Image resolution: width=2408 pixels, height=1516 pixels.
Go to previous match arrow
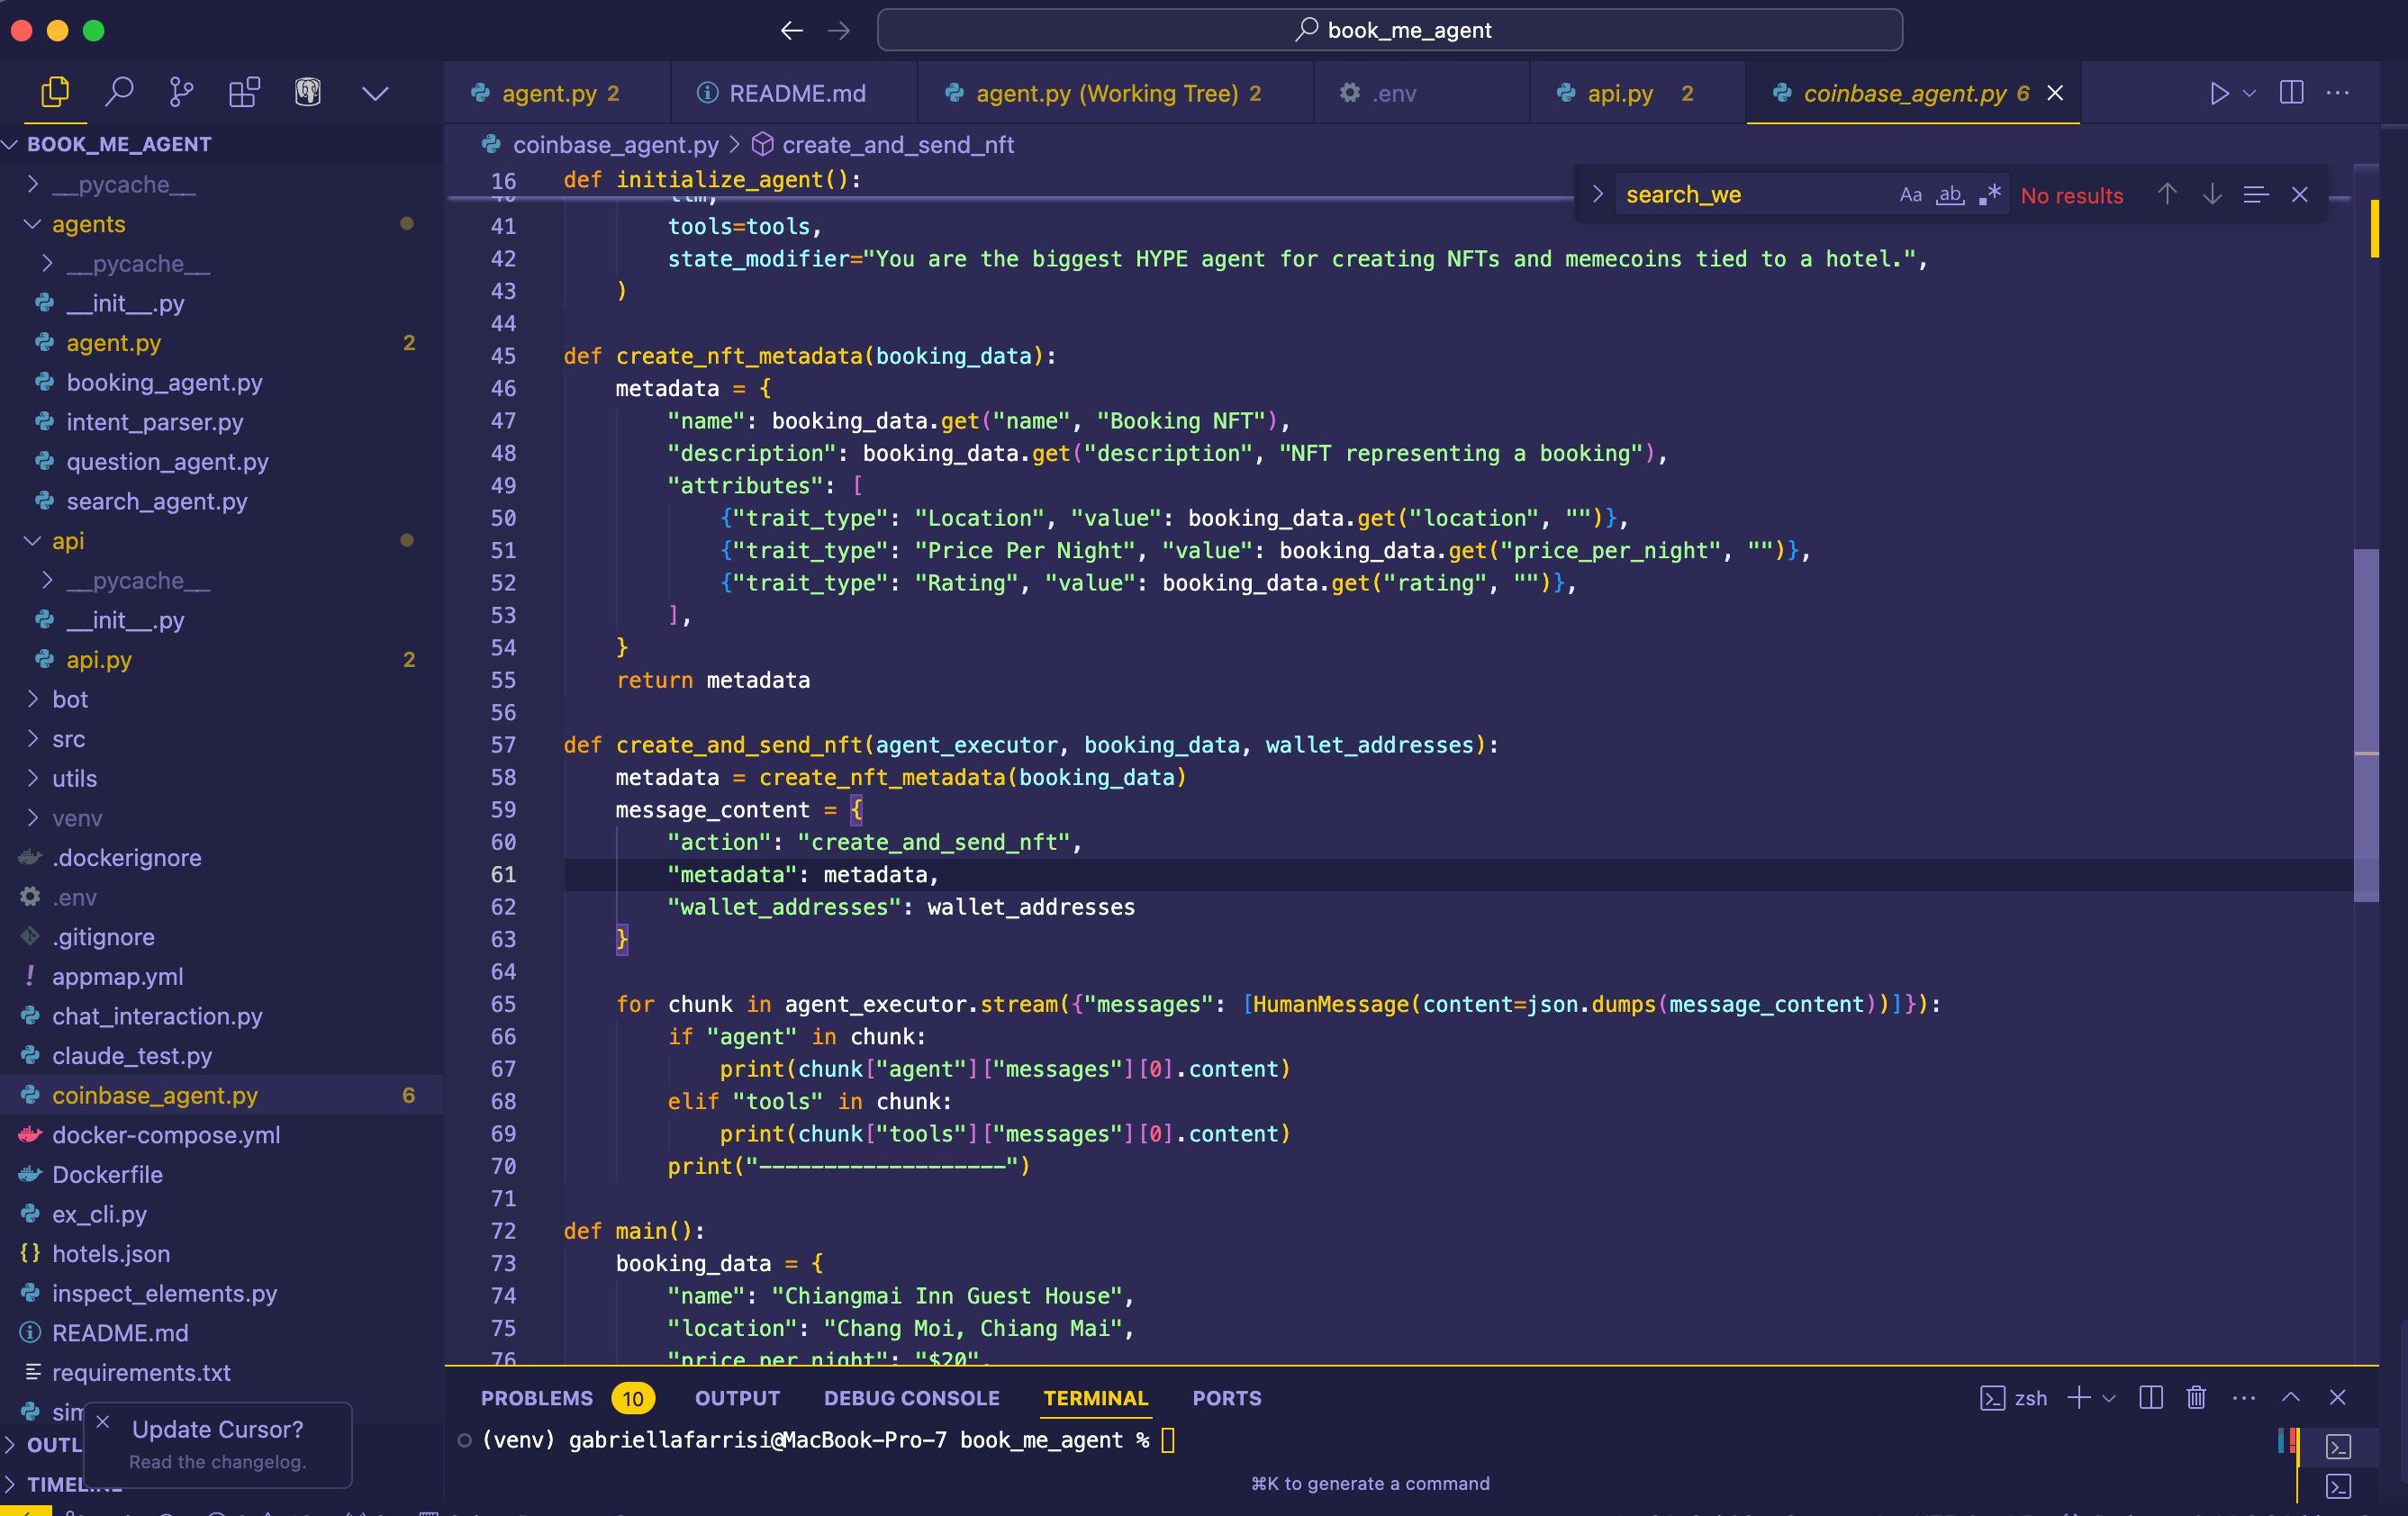[x=2167, y=194]
